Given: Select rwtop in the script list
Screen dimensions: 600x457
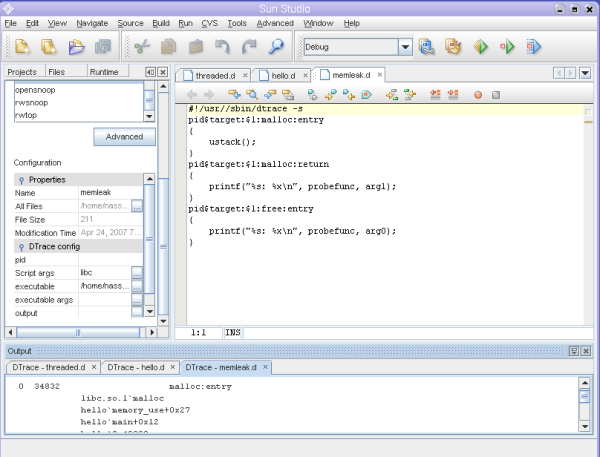Looking at the screenshot, I should pyautogui.click(x=26, y=115).
